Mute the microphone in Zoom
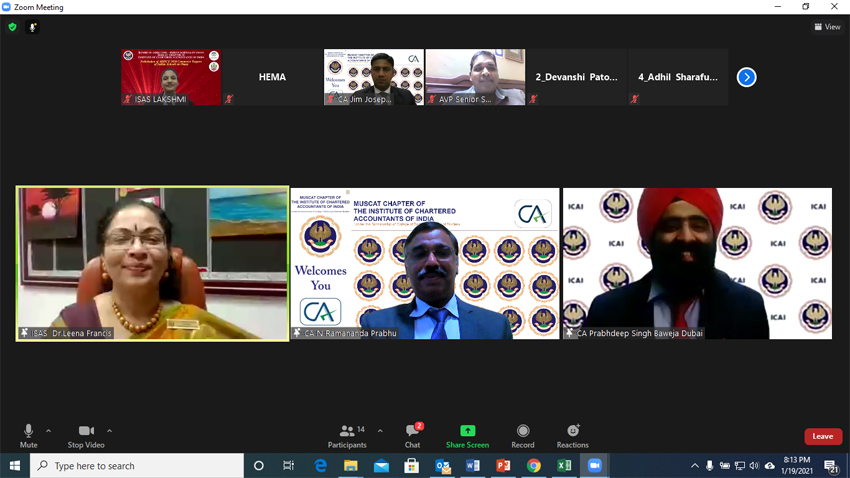 [x=28, y=435]
